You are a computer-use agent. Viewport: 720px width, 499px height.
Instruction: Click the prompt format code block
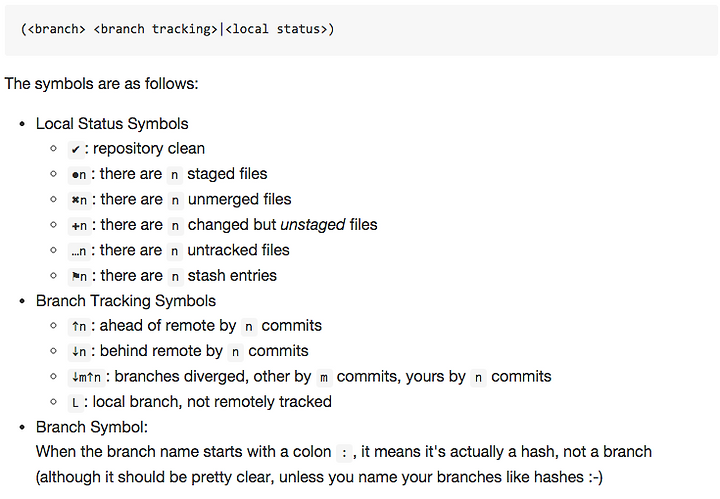(x=361, y=30)
